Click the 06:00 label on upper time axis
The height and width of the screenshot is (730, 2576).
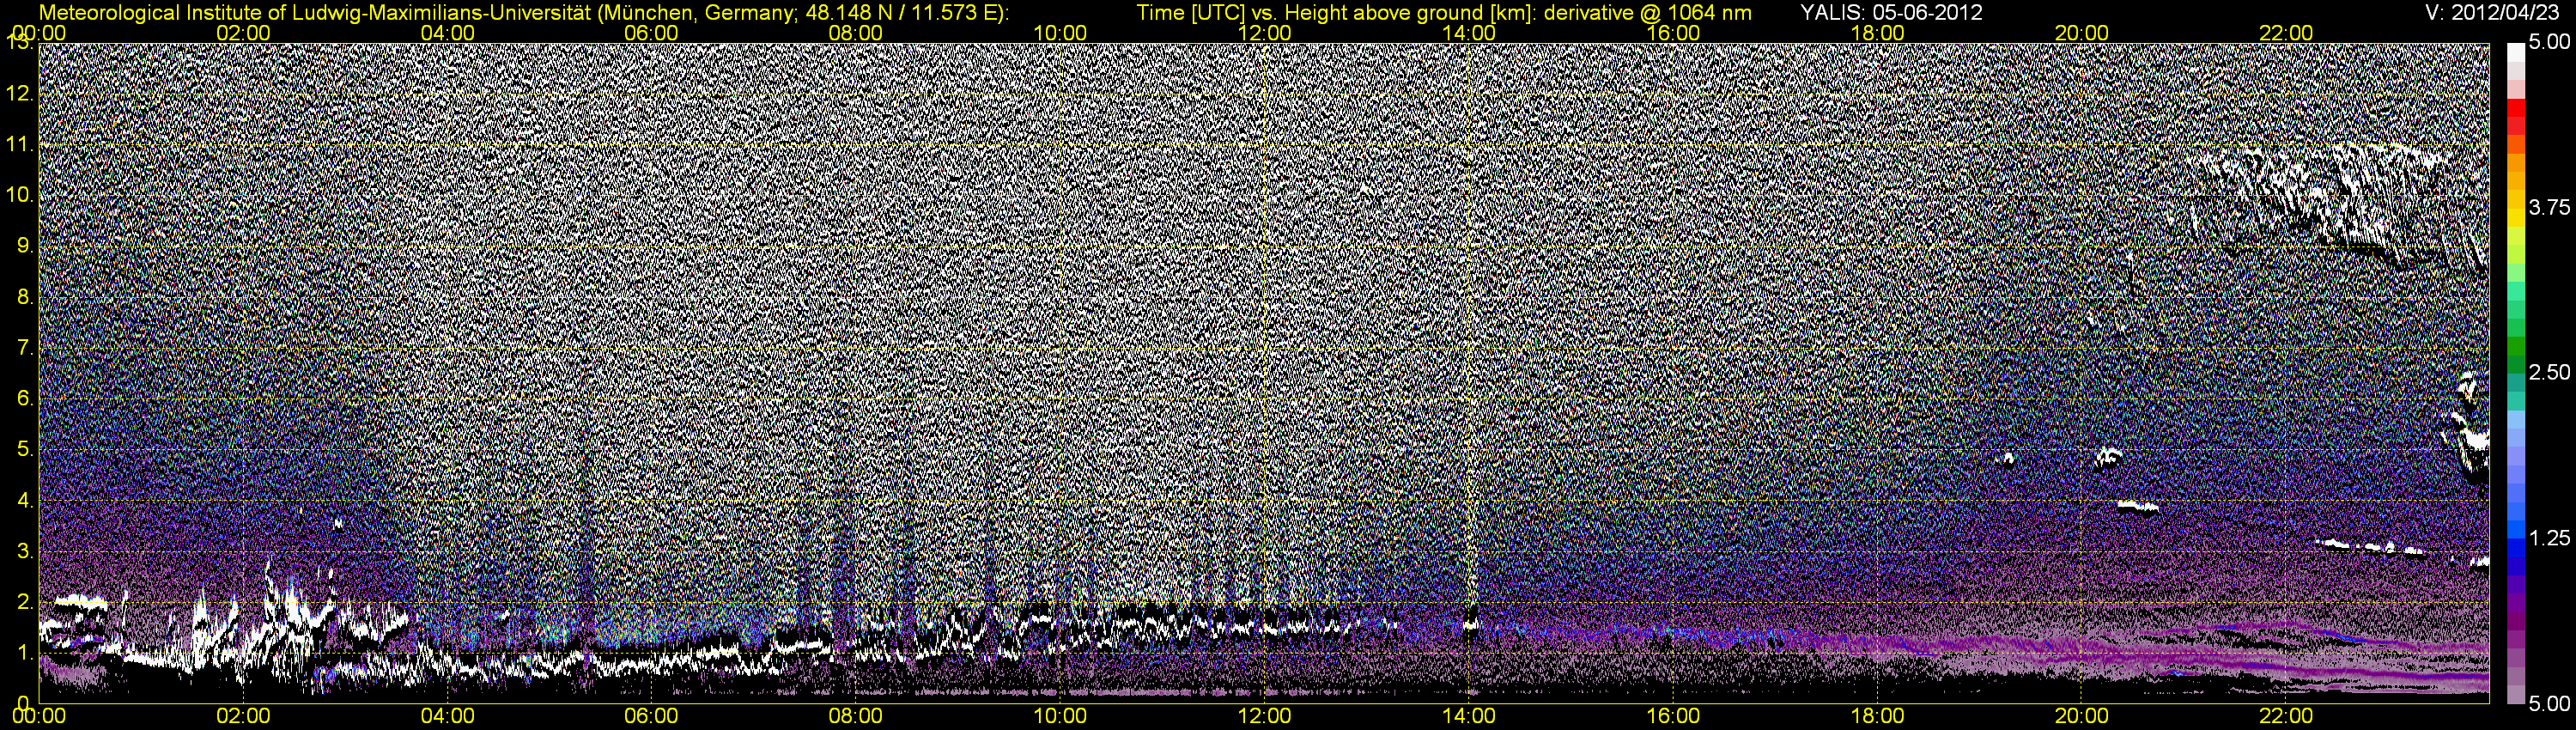651,33
